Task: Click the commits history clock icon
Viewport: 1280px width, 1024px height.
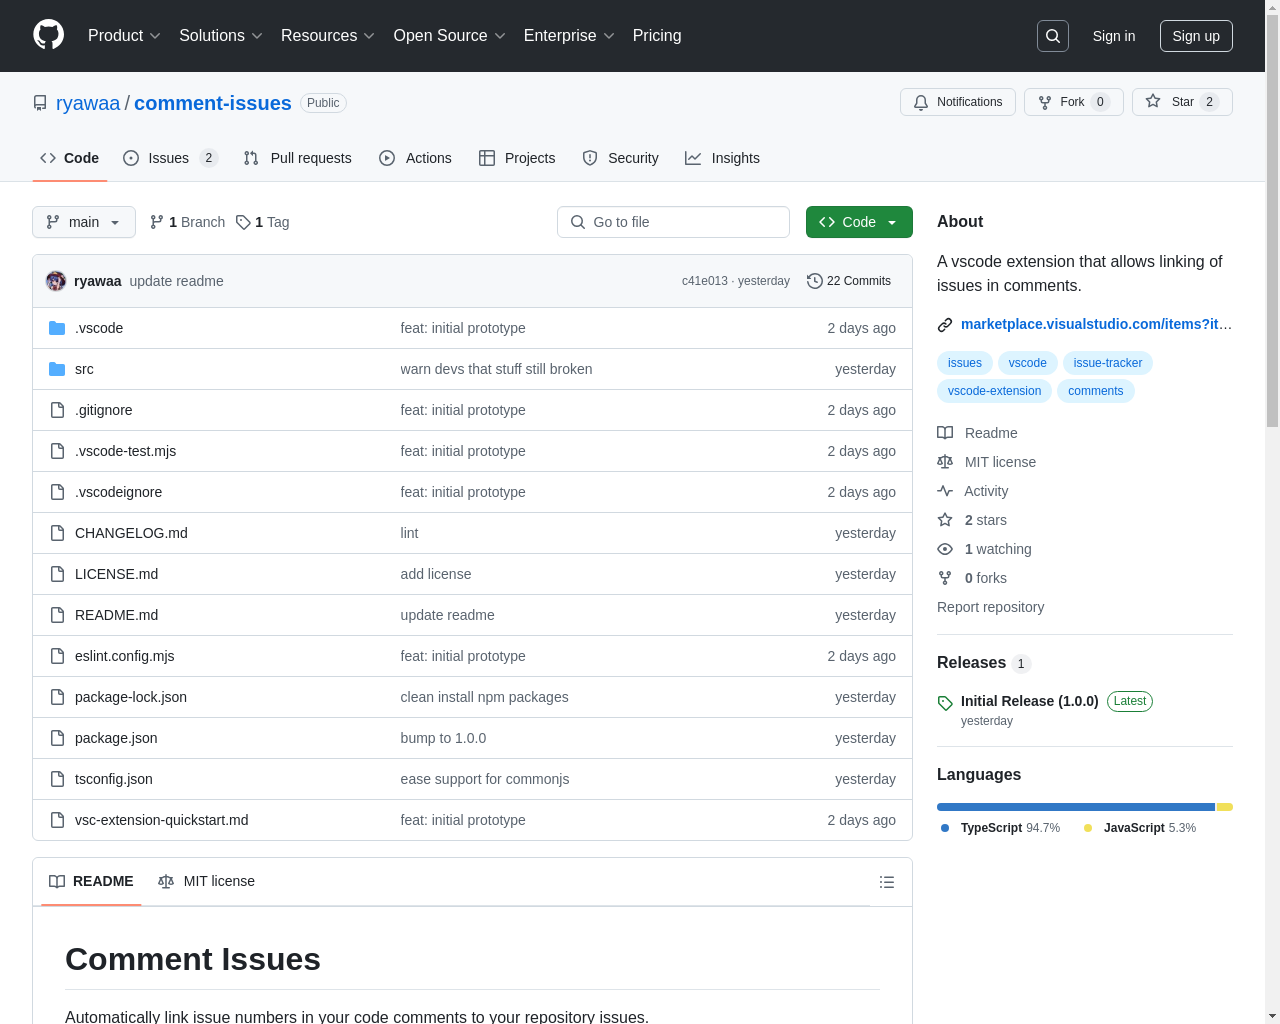Action: pos(815,281)
